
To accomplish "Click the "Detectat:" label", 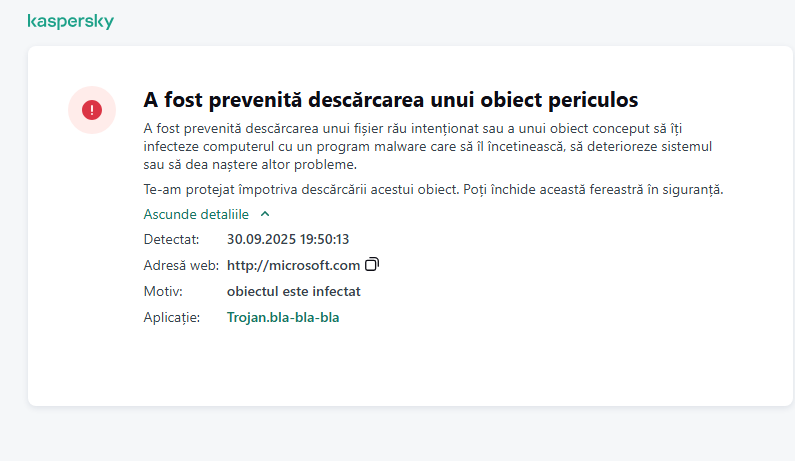I will (172, 239).
